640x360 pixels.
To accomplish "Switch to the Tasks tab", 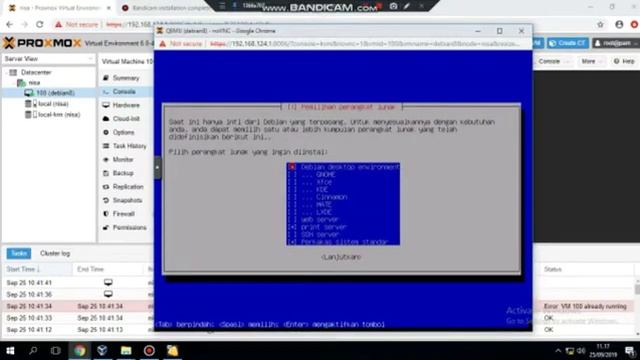I will tap(19, 253).
